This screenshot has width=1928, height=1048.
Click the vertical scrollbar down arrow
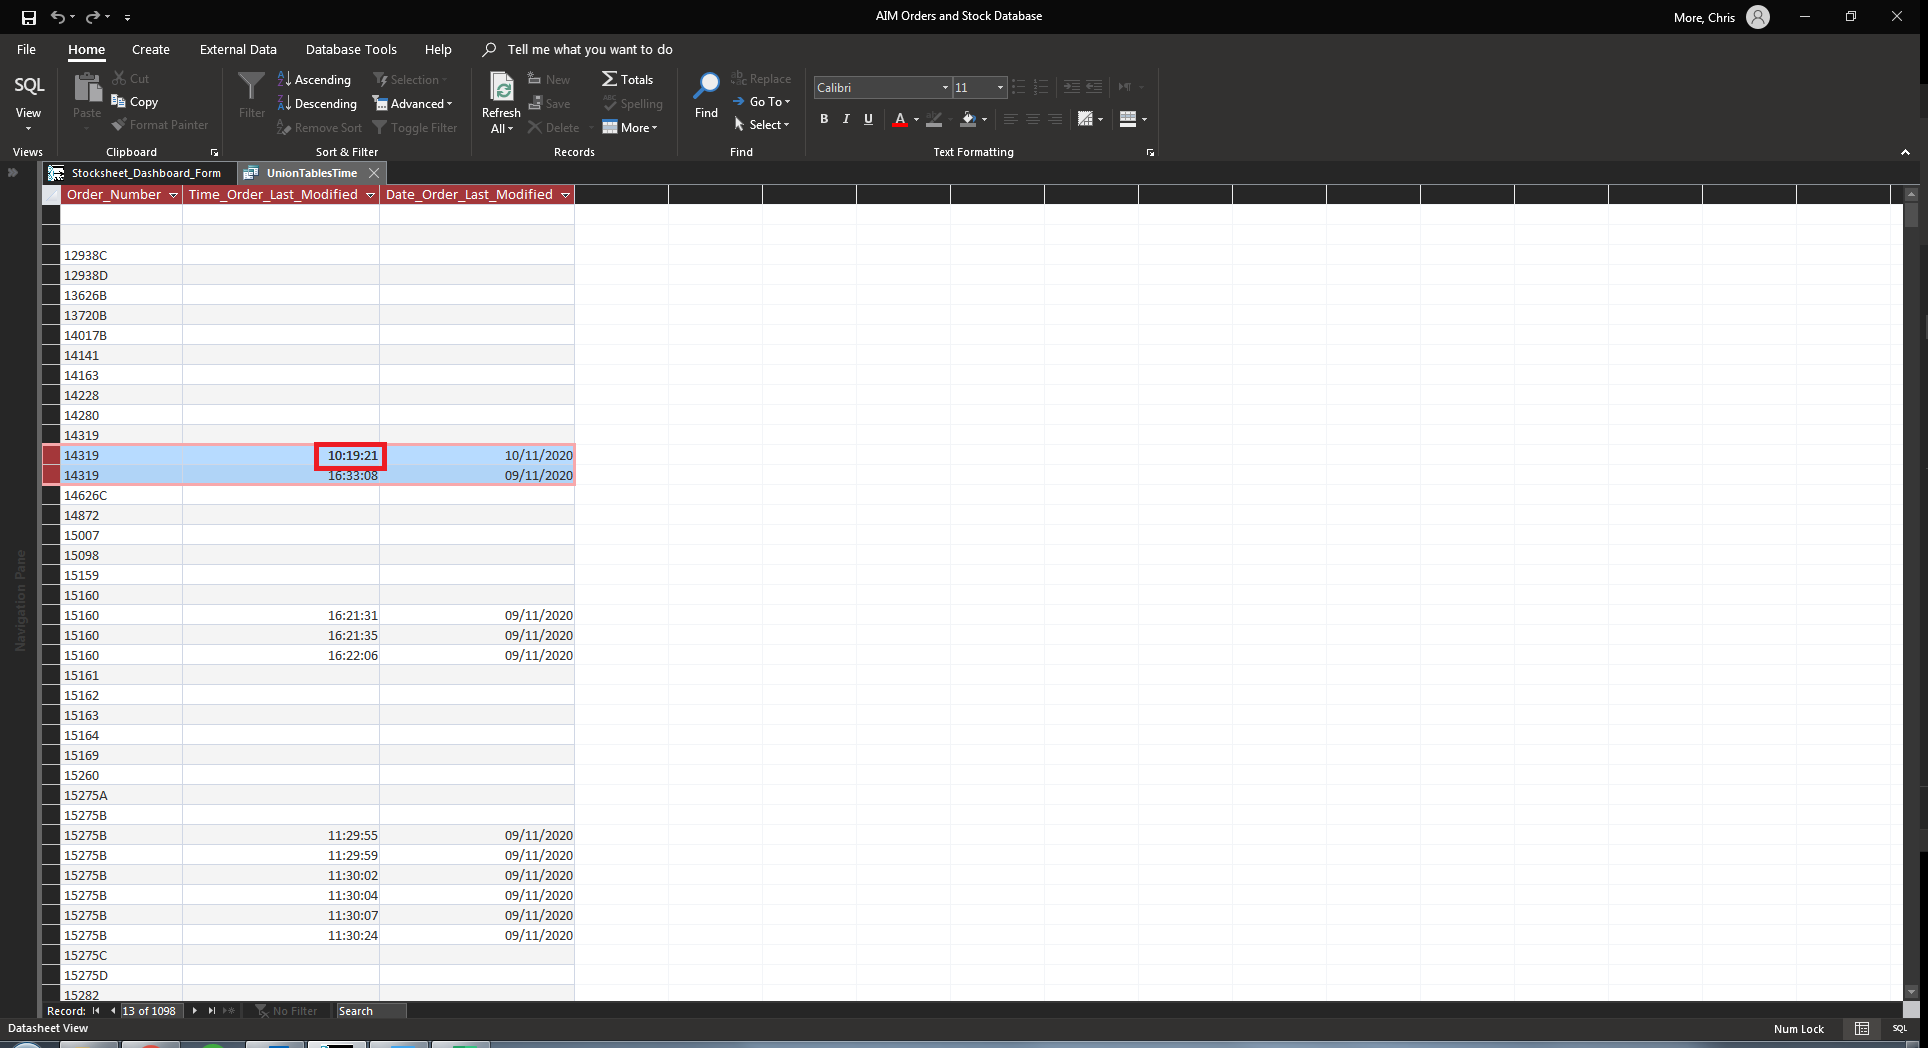tap(1911, 992)
